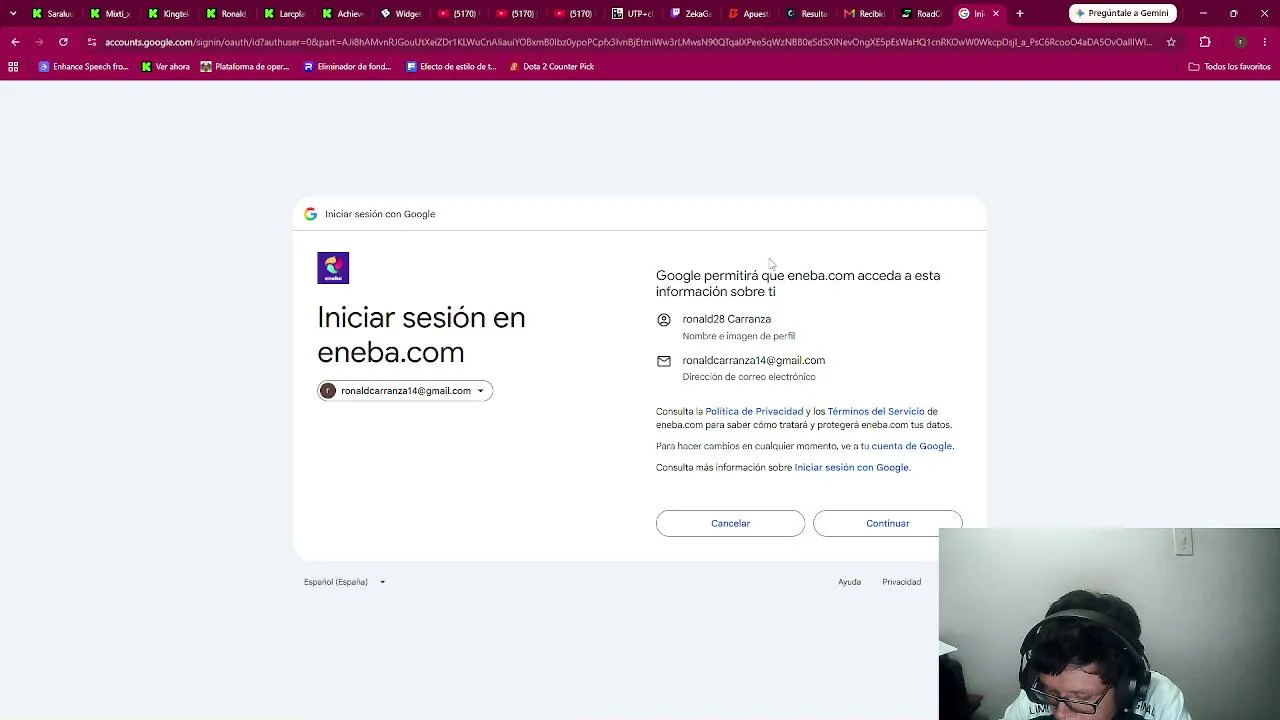
Task: Click the 'Iniciar sesión en eneba.com' heading
Action: (x=421, y=335)
